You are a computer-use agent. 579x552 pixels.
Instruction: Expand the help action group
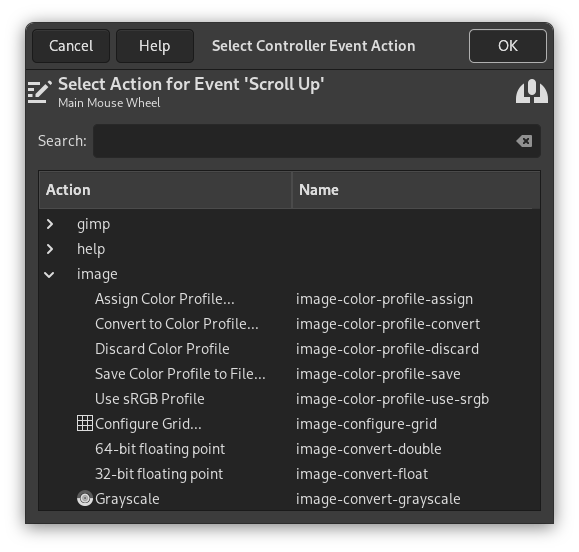(x=50, y=249)
